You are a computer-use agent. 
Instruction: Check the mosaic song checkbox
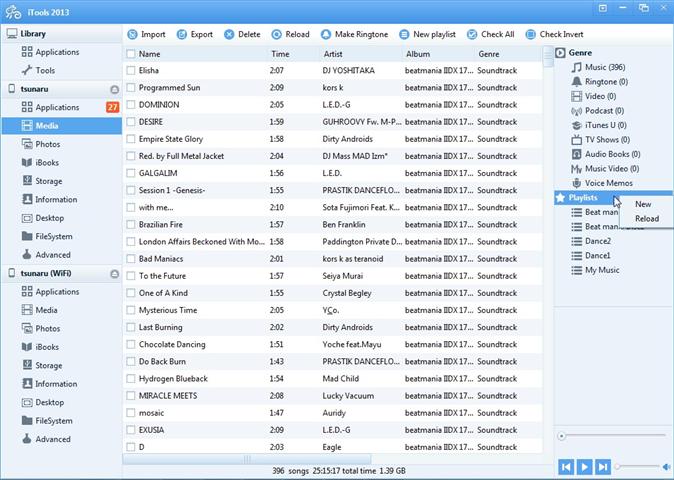(x=131, y=413)
